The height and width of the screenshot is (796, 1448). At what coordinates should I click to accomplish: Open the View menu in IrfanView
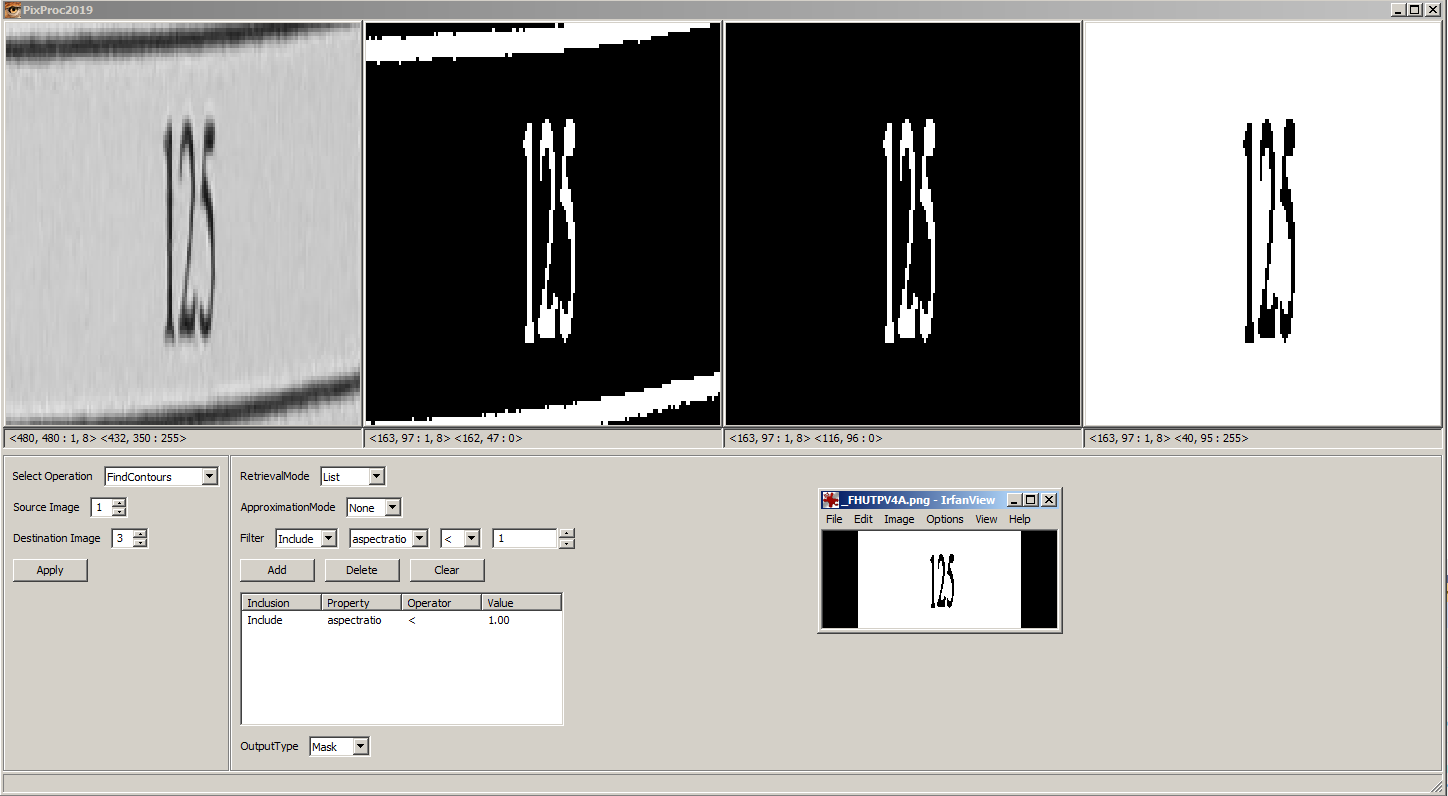click(x=986, y=519)
